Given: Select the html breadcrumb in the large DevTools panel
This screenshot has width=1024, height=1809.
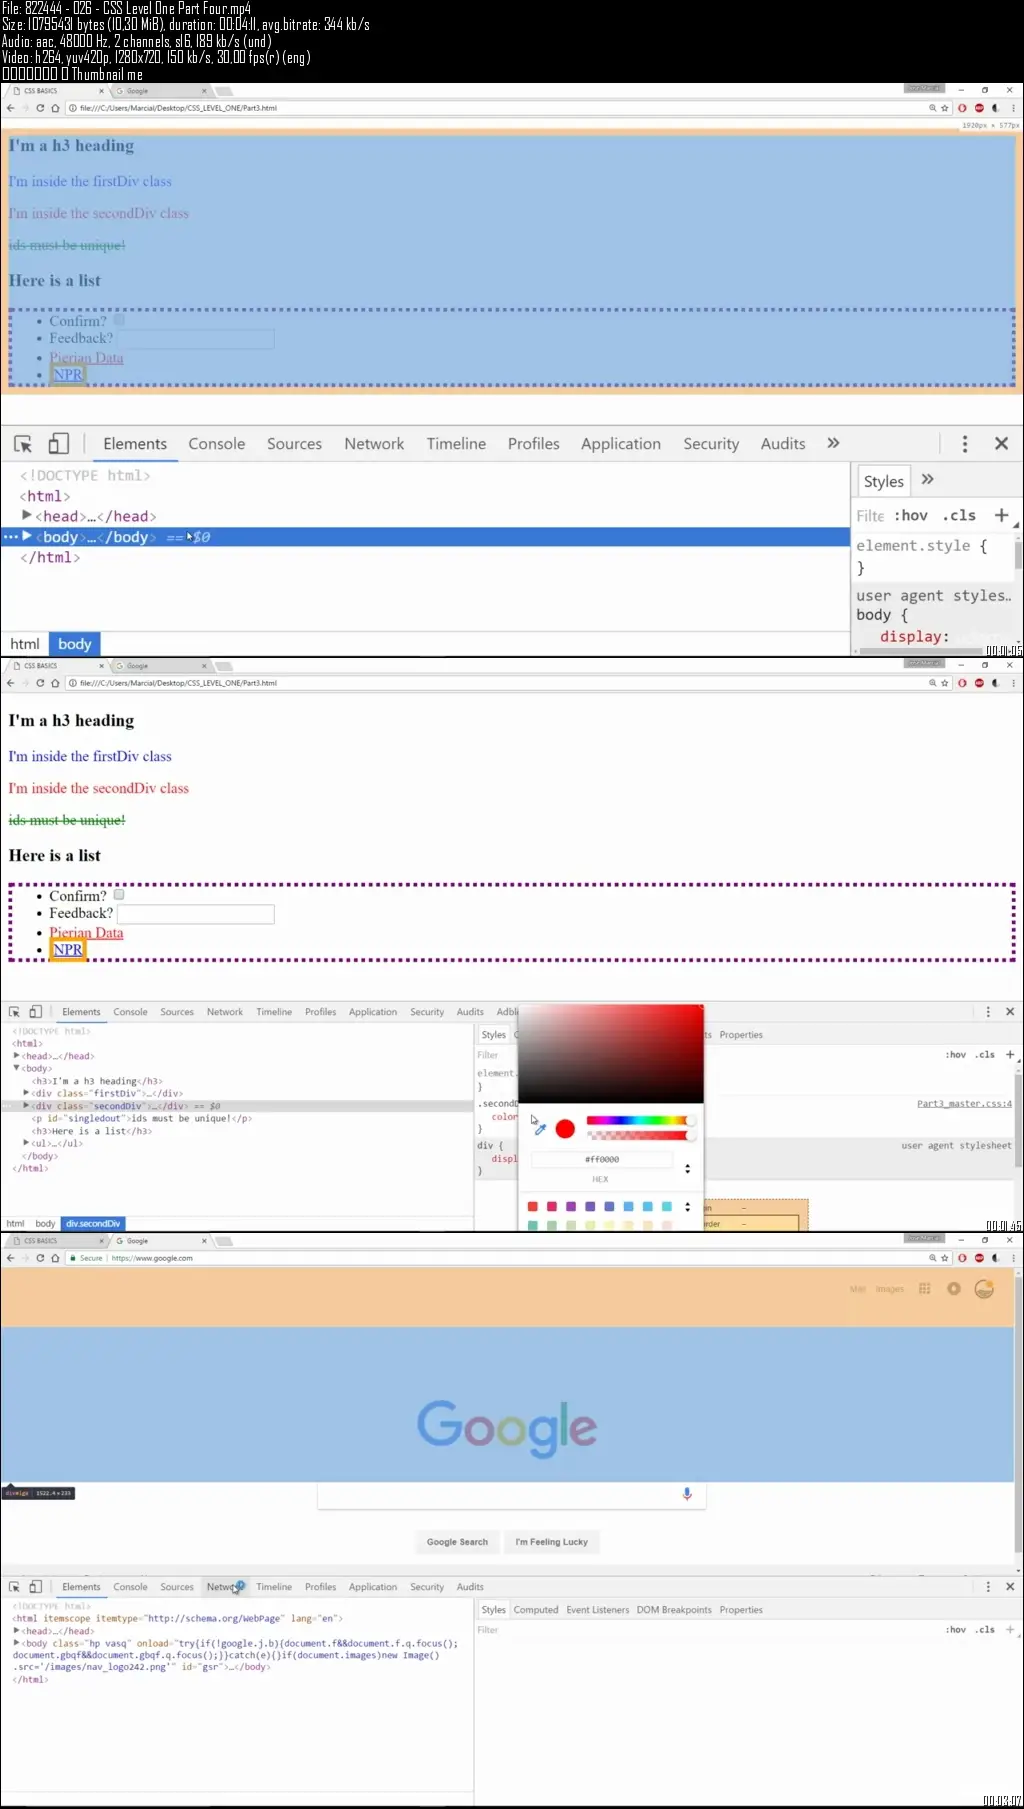Looking at the screenshot, I should point(25,644).
